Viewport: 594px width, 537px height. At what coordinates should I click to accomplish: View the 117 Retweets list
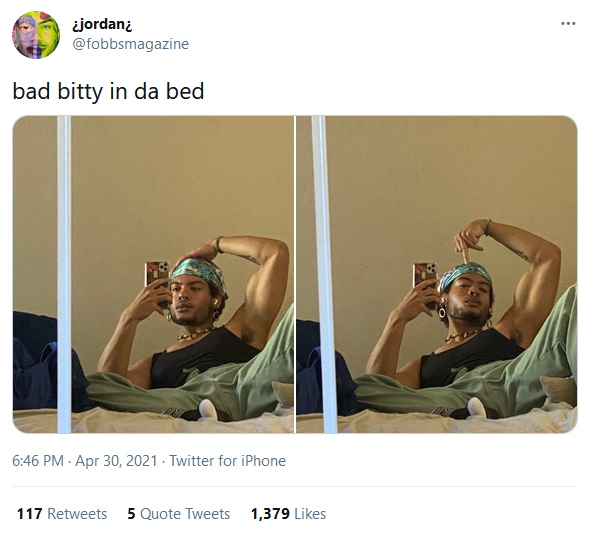pos(62,514)
